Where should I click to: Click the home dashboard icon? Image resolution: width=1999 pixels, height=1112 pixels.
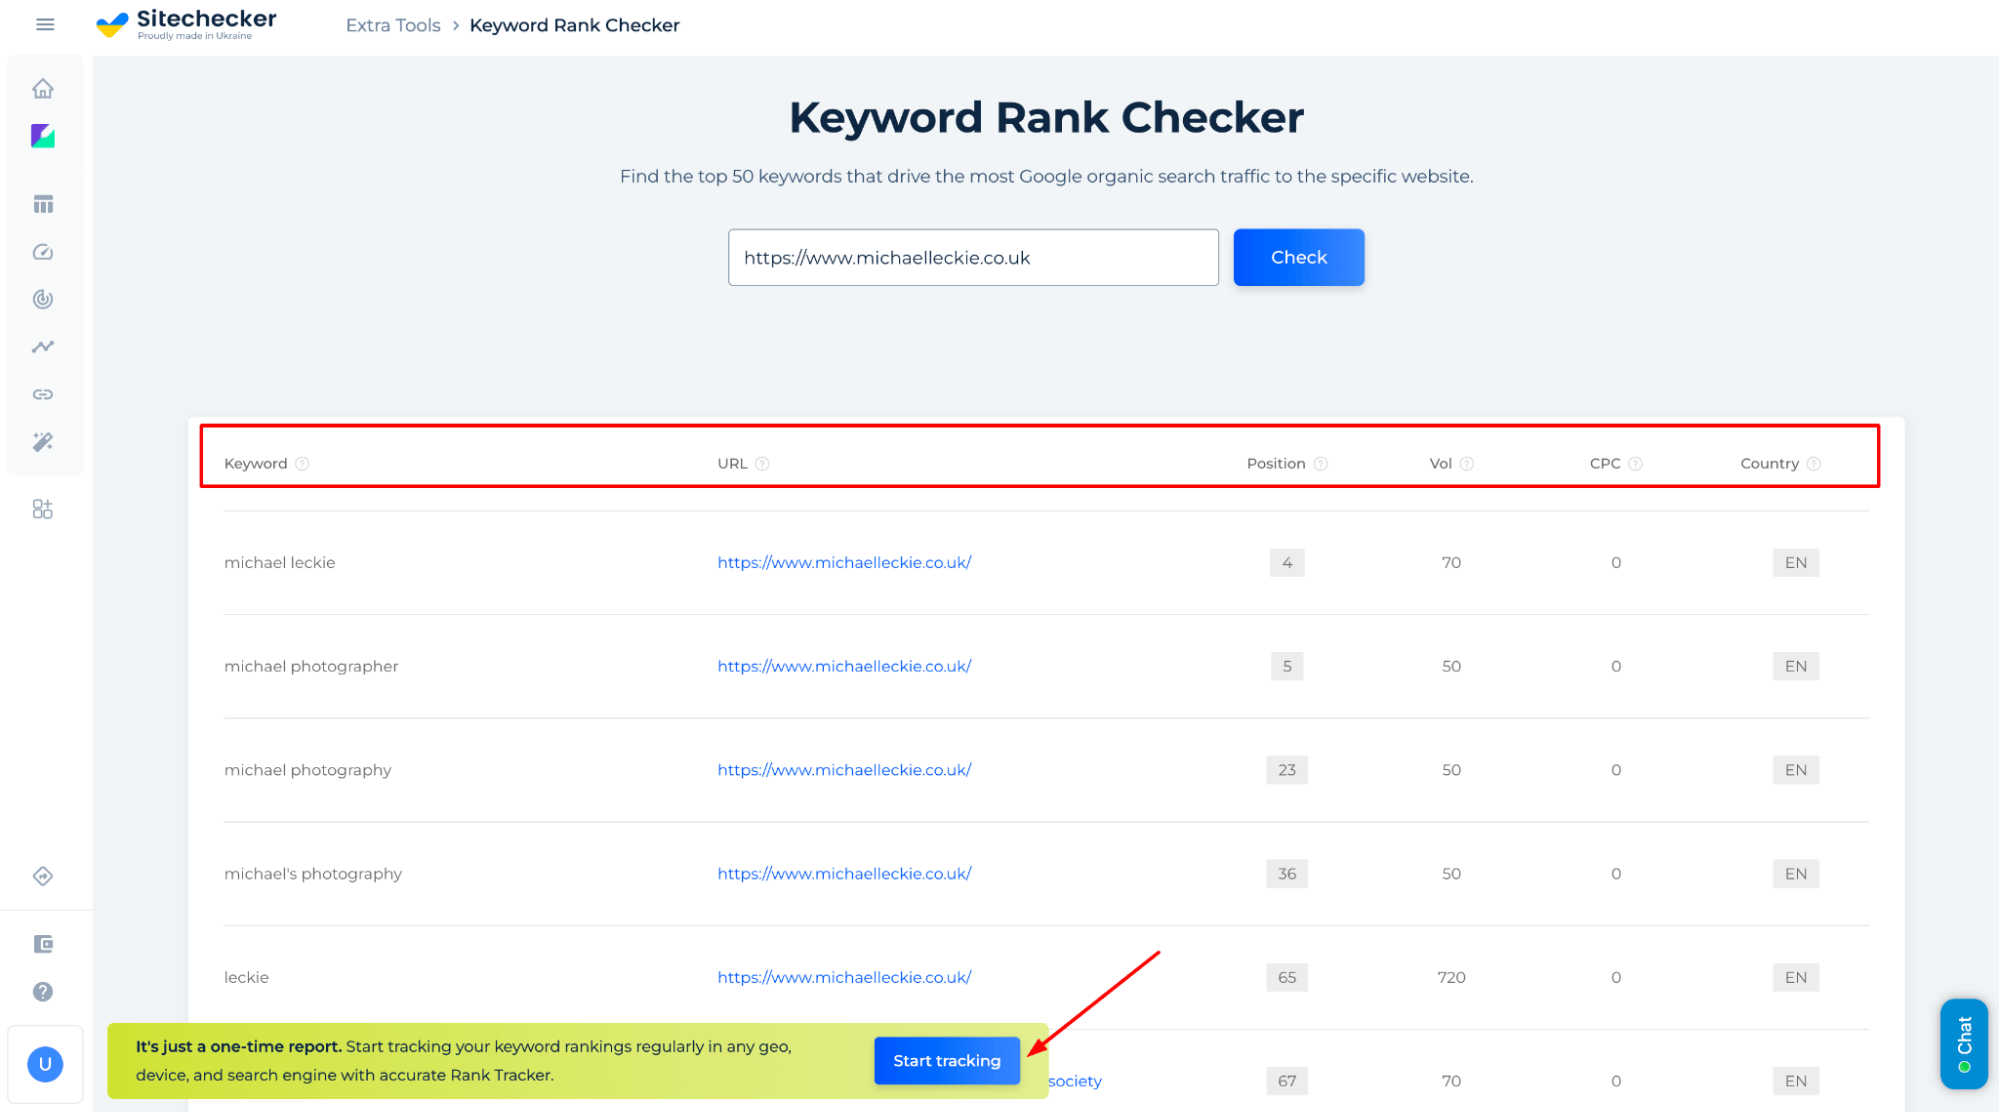44,88
